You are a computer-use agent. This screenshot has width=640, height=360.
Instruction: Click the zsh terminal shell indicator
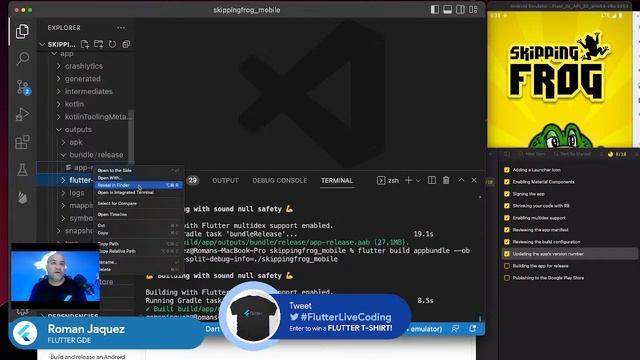click(x=388, y=180)
